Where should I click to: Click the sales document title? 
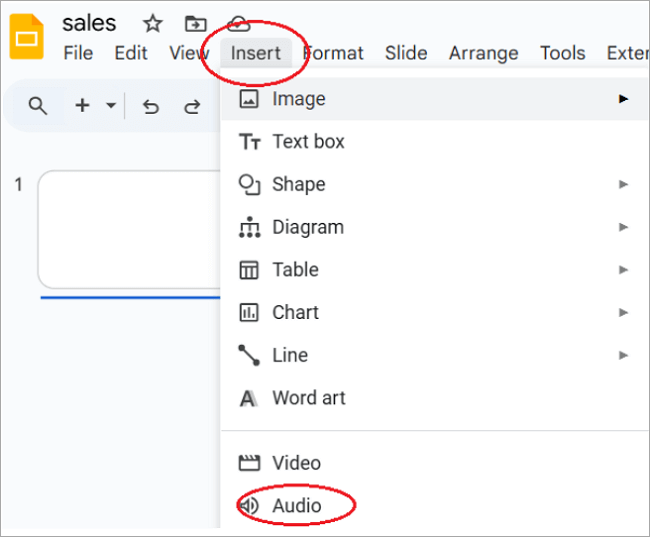tap(89, 23)
